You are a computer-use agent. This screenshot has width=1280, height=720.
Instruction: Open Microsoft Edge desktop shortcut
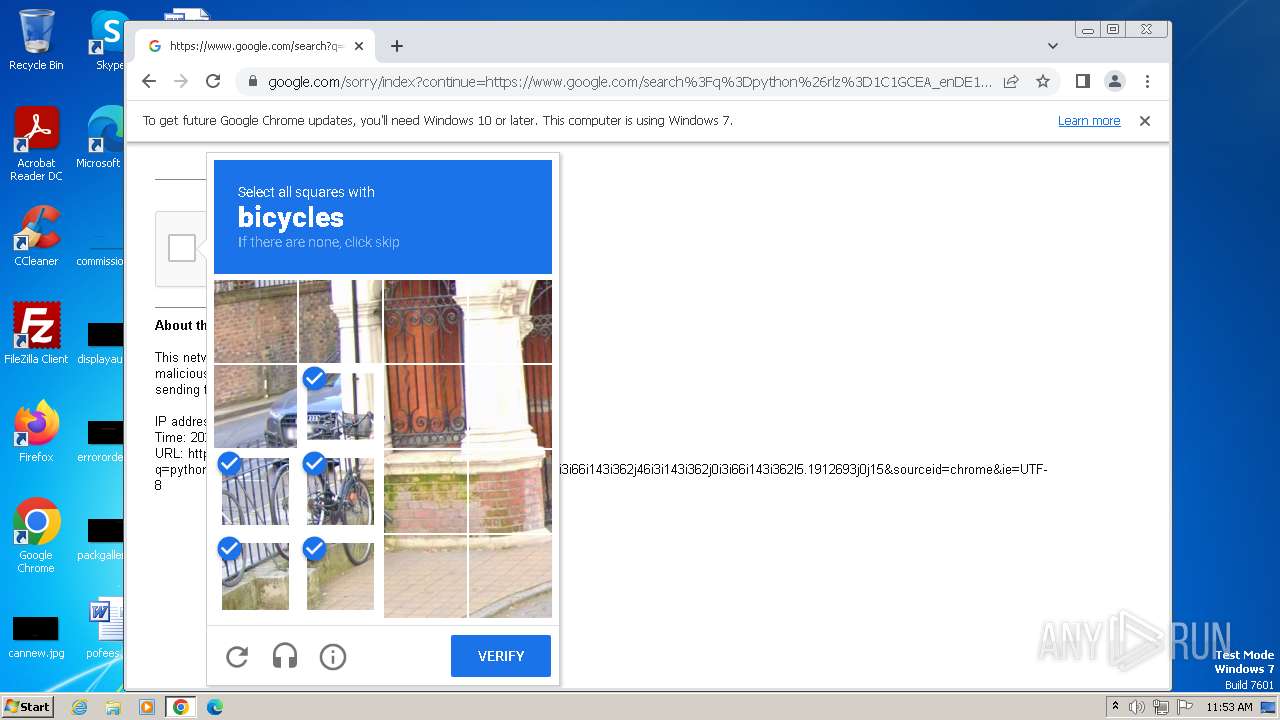100,138
